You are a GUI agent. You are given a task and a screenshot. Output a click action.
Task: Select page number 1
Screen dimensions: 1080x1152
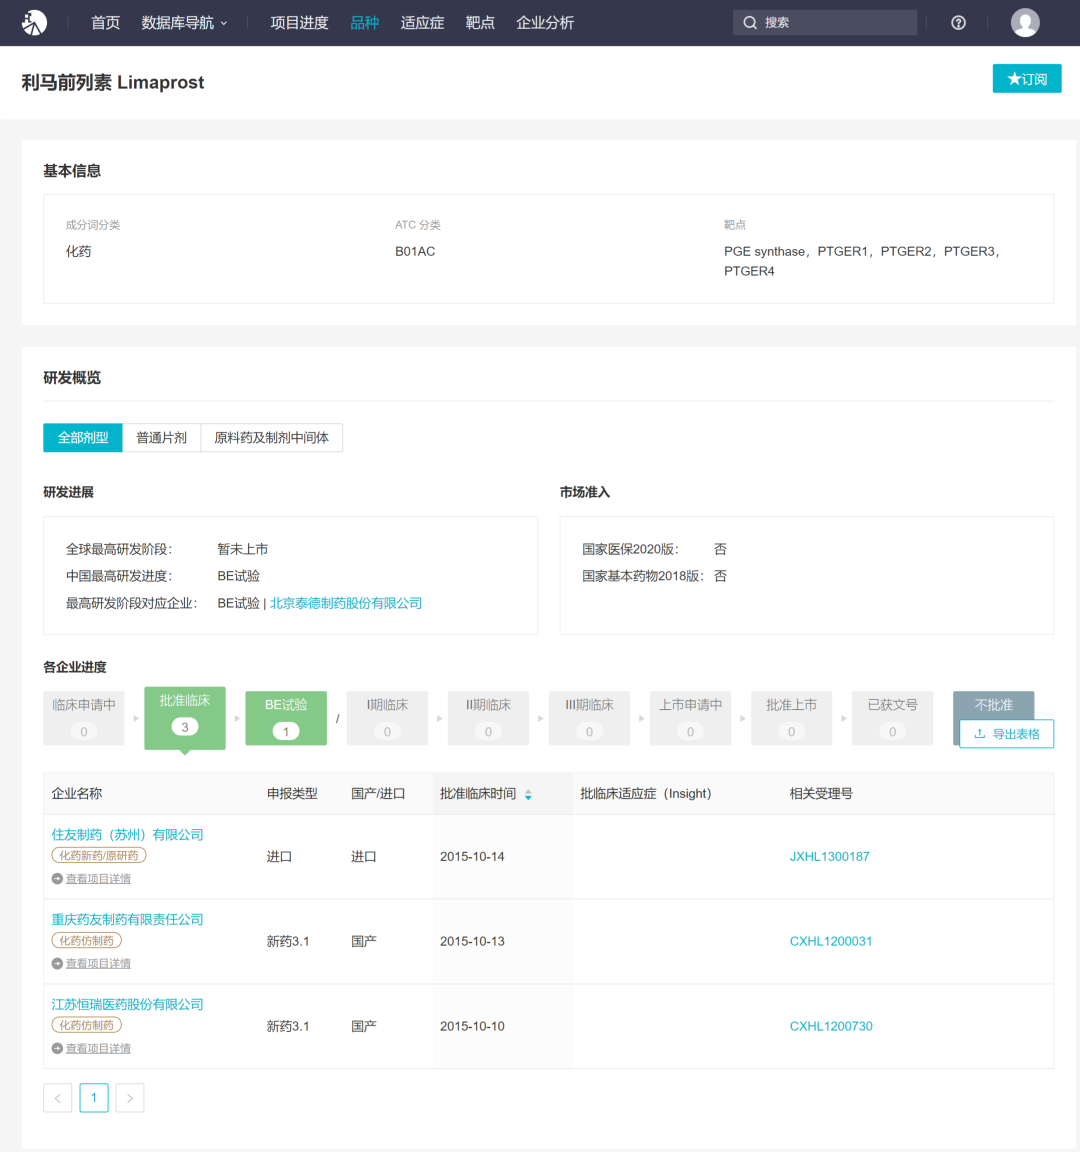pyautogui.click(x=94, y=1098)
